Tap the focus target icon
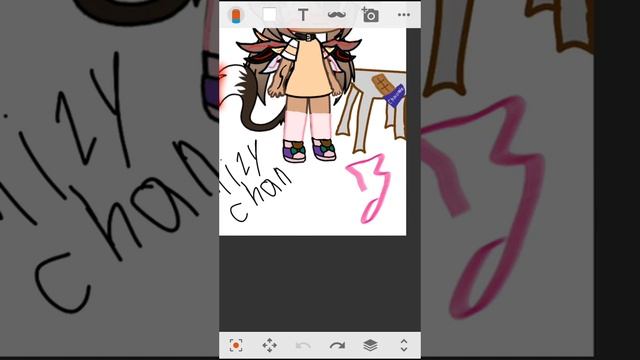 (x=236, y=345)
